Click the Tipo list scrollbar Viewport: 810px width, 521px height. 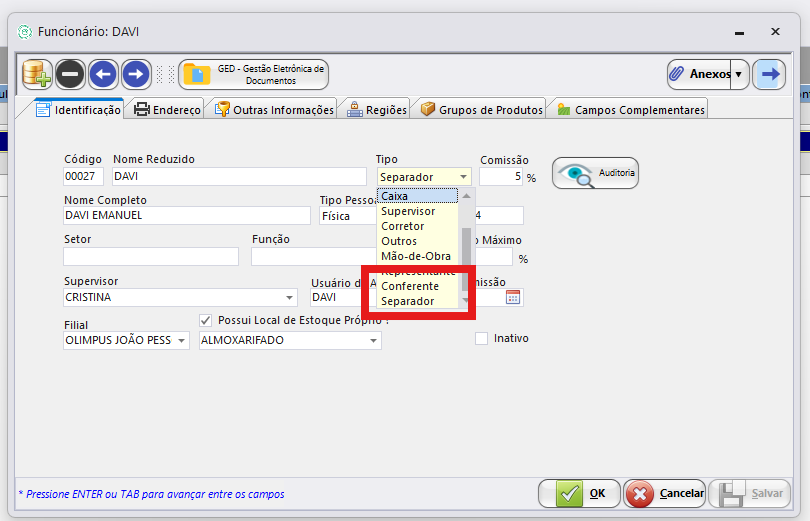tap(465, 245)
